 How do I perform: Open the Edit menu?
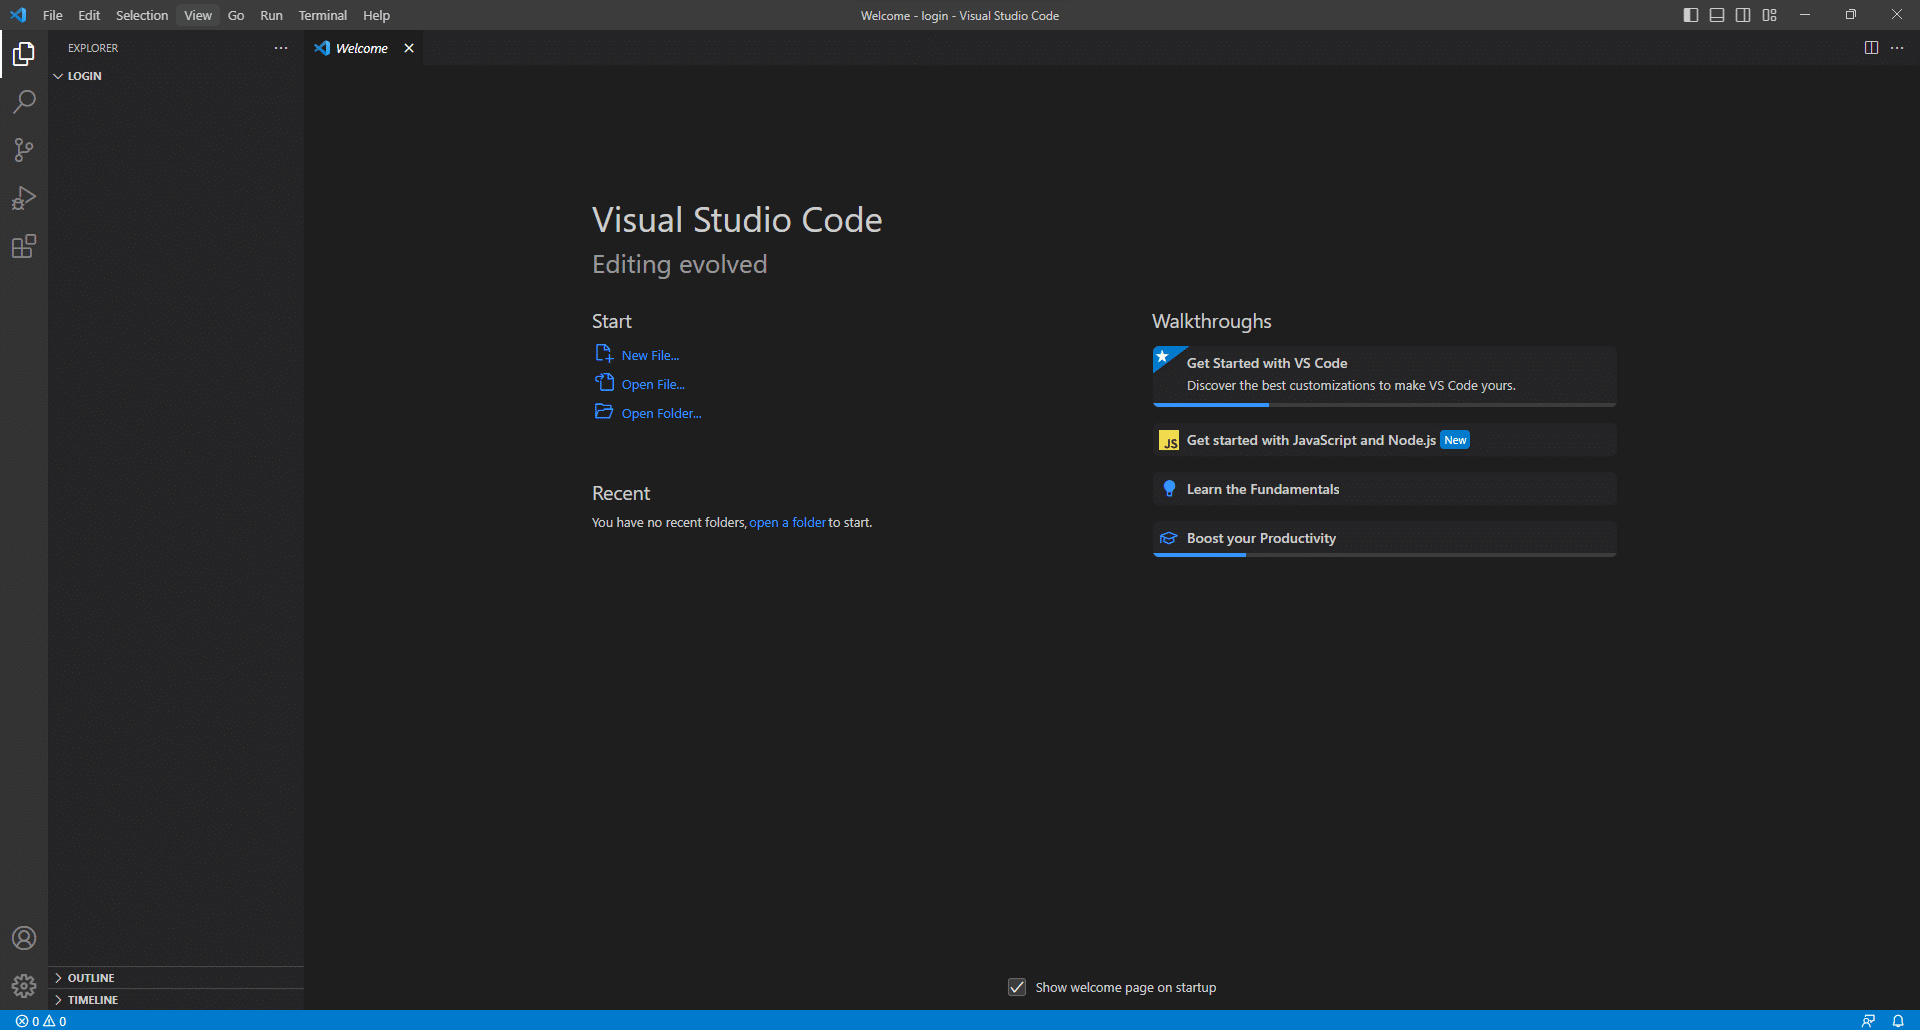89,15
